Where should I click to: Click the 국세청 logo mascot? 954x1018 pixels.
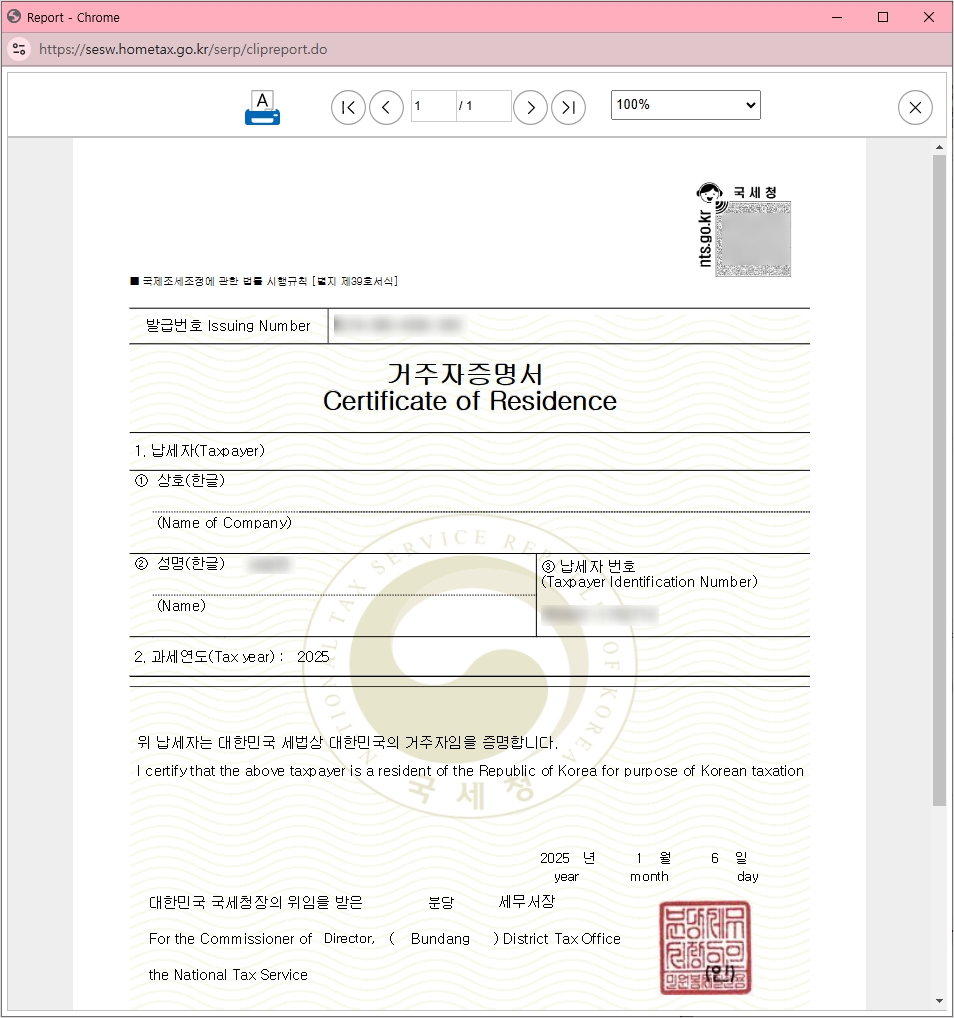709,193
